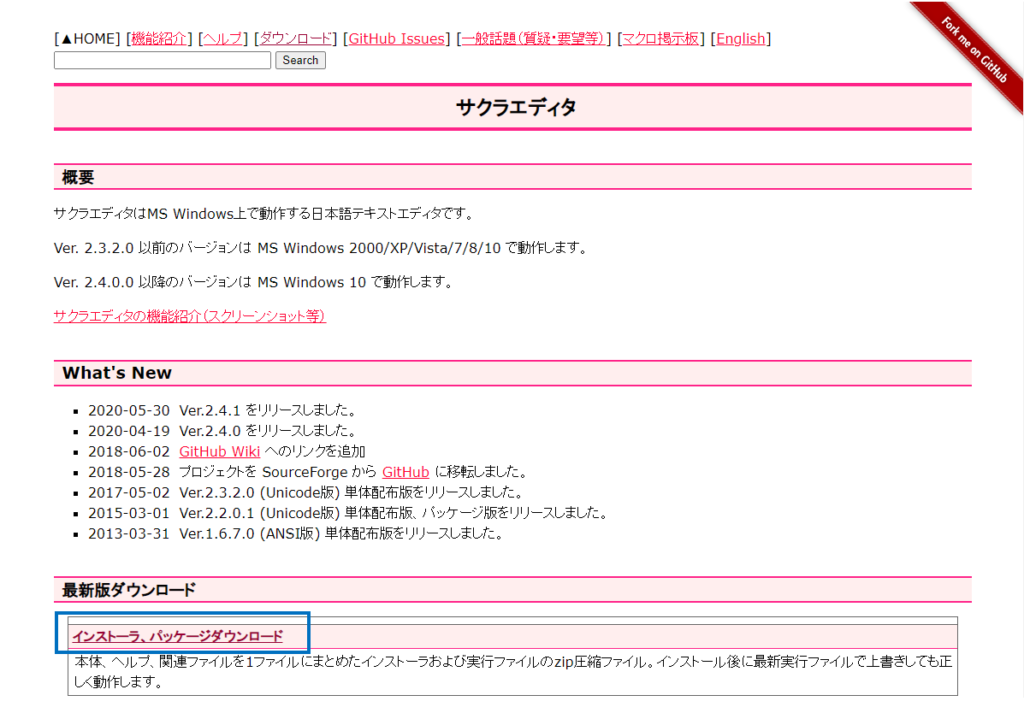Click the サクラエディタはMS Windows上で動作 description line
Viewport: 1024px width, 713px height.
pyautogui.click(x=264, y=214)
